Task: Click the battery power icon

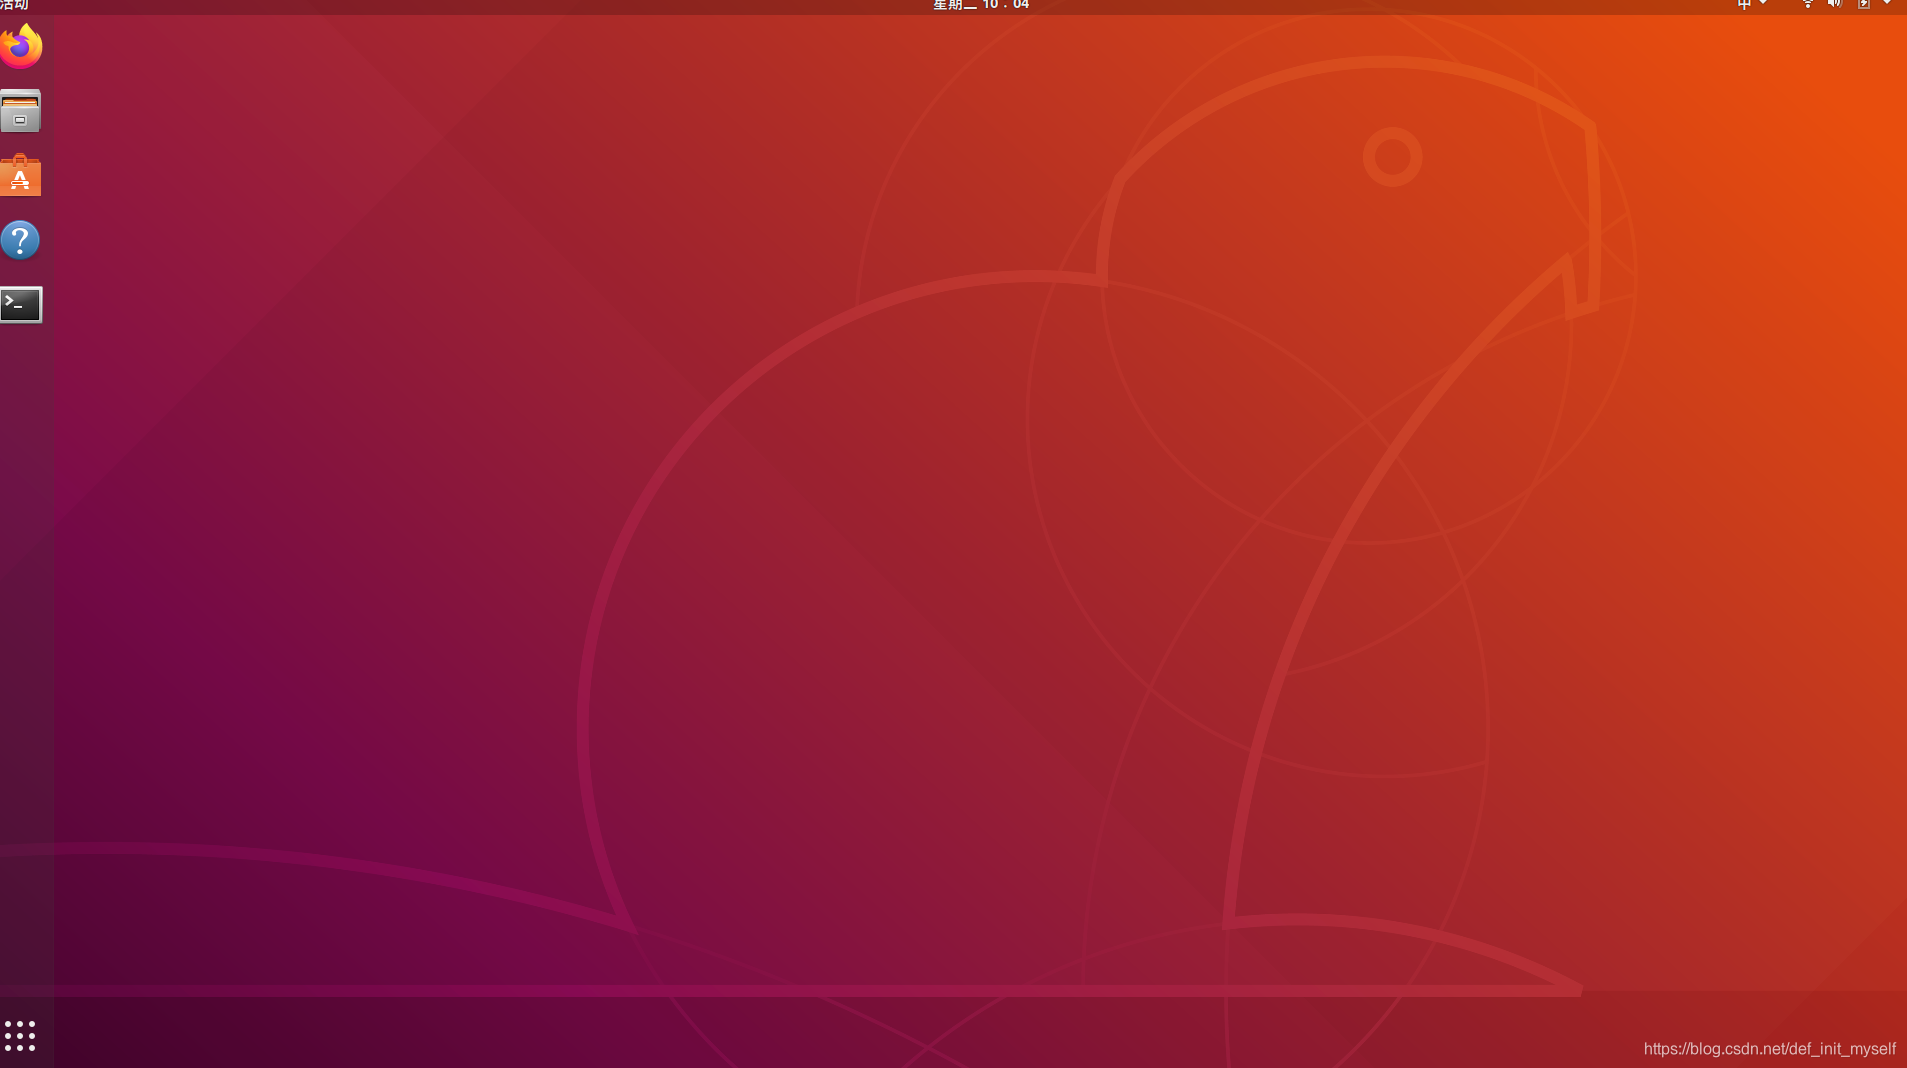Action: coord(1864,4)
